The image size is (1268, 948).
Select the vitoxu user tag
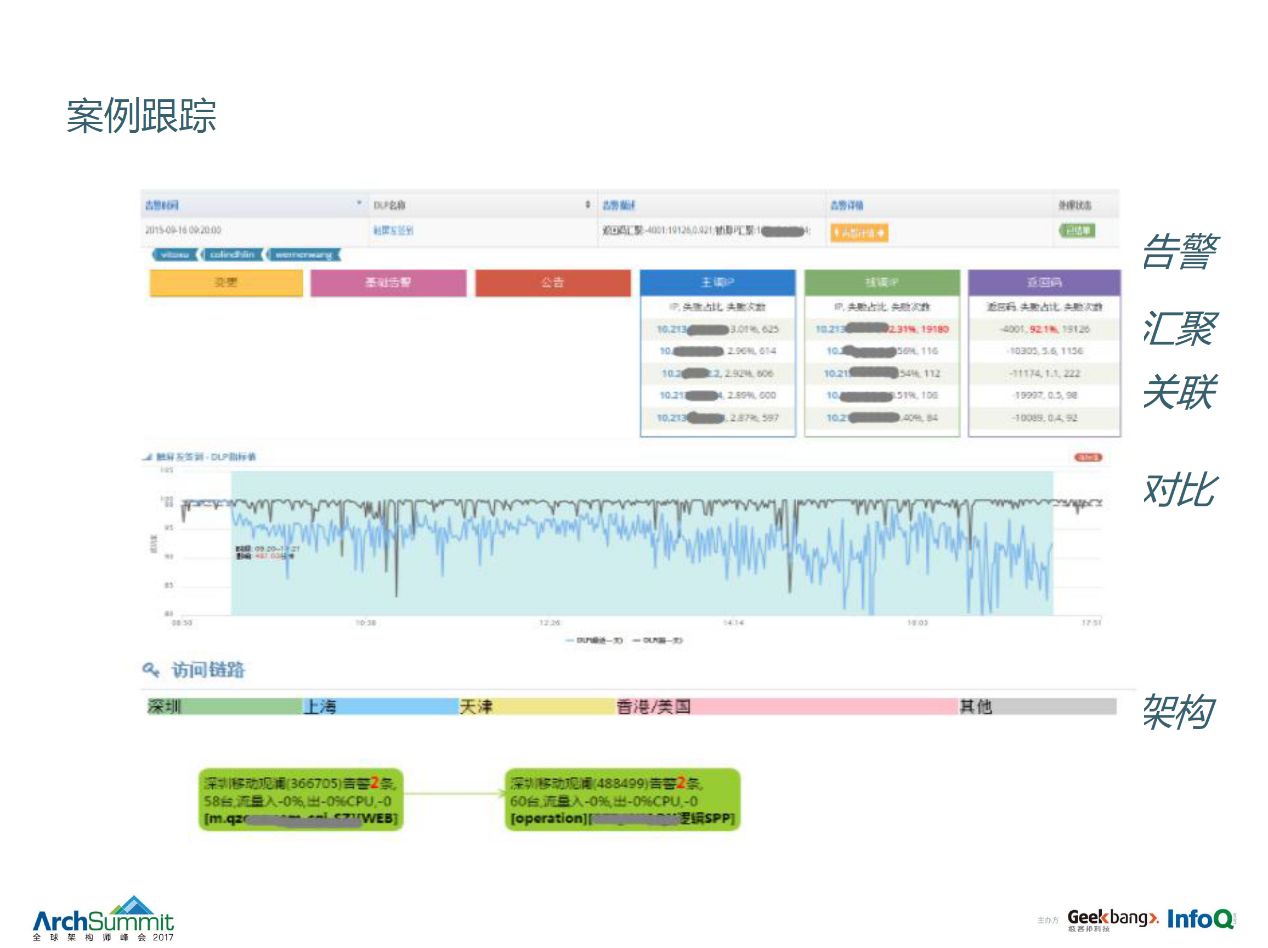click(x=174, y=255)
